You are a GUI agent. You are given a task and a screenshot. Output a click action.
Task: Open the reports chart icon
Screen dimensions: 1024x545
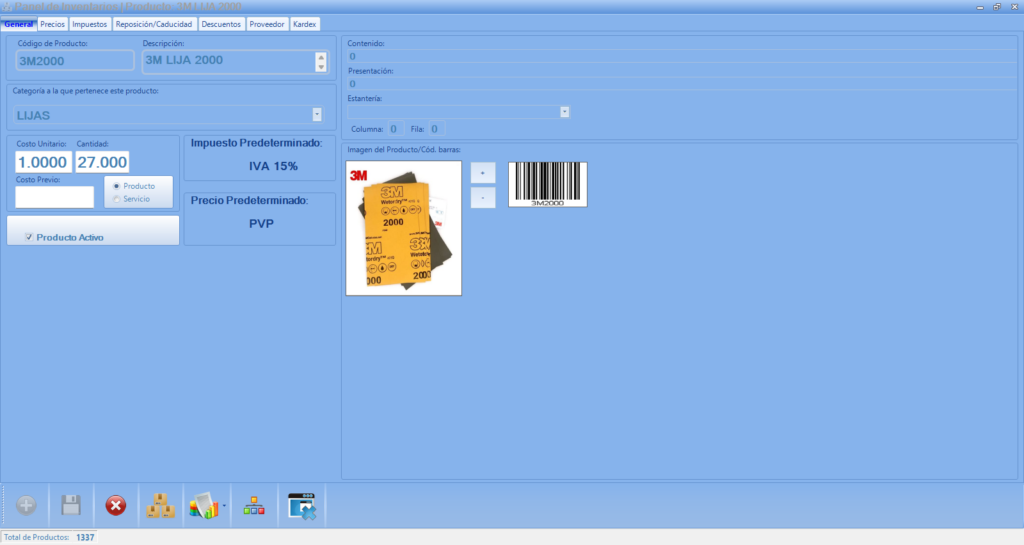click(203, 505)
